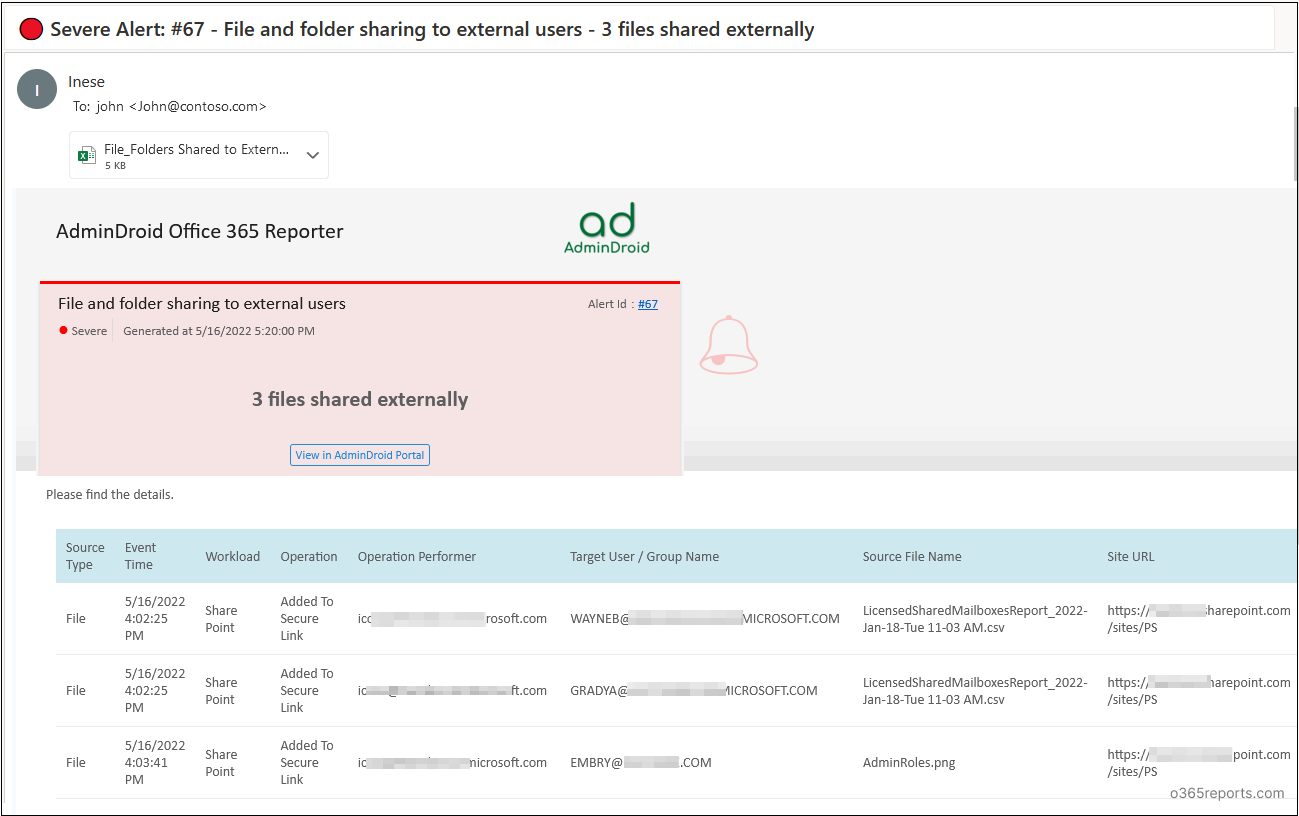Viewport: 1299px width, 816px height.
Task: Click the sharepoint.com/sites/PS site URL
Action: coord(1197,617)
